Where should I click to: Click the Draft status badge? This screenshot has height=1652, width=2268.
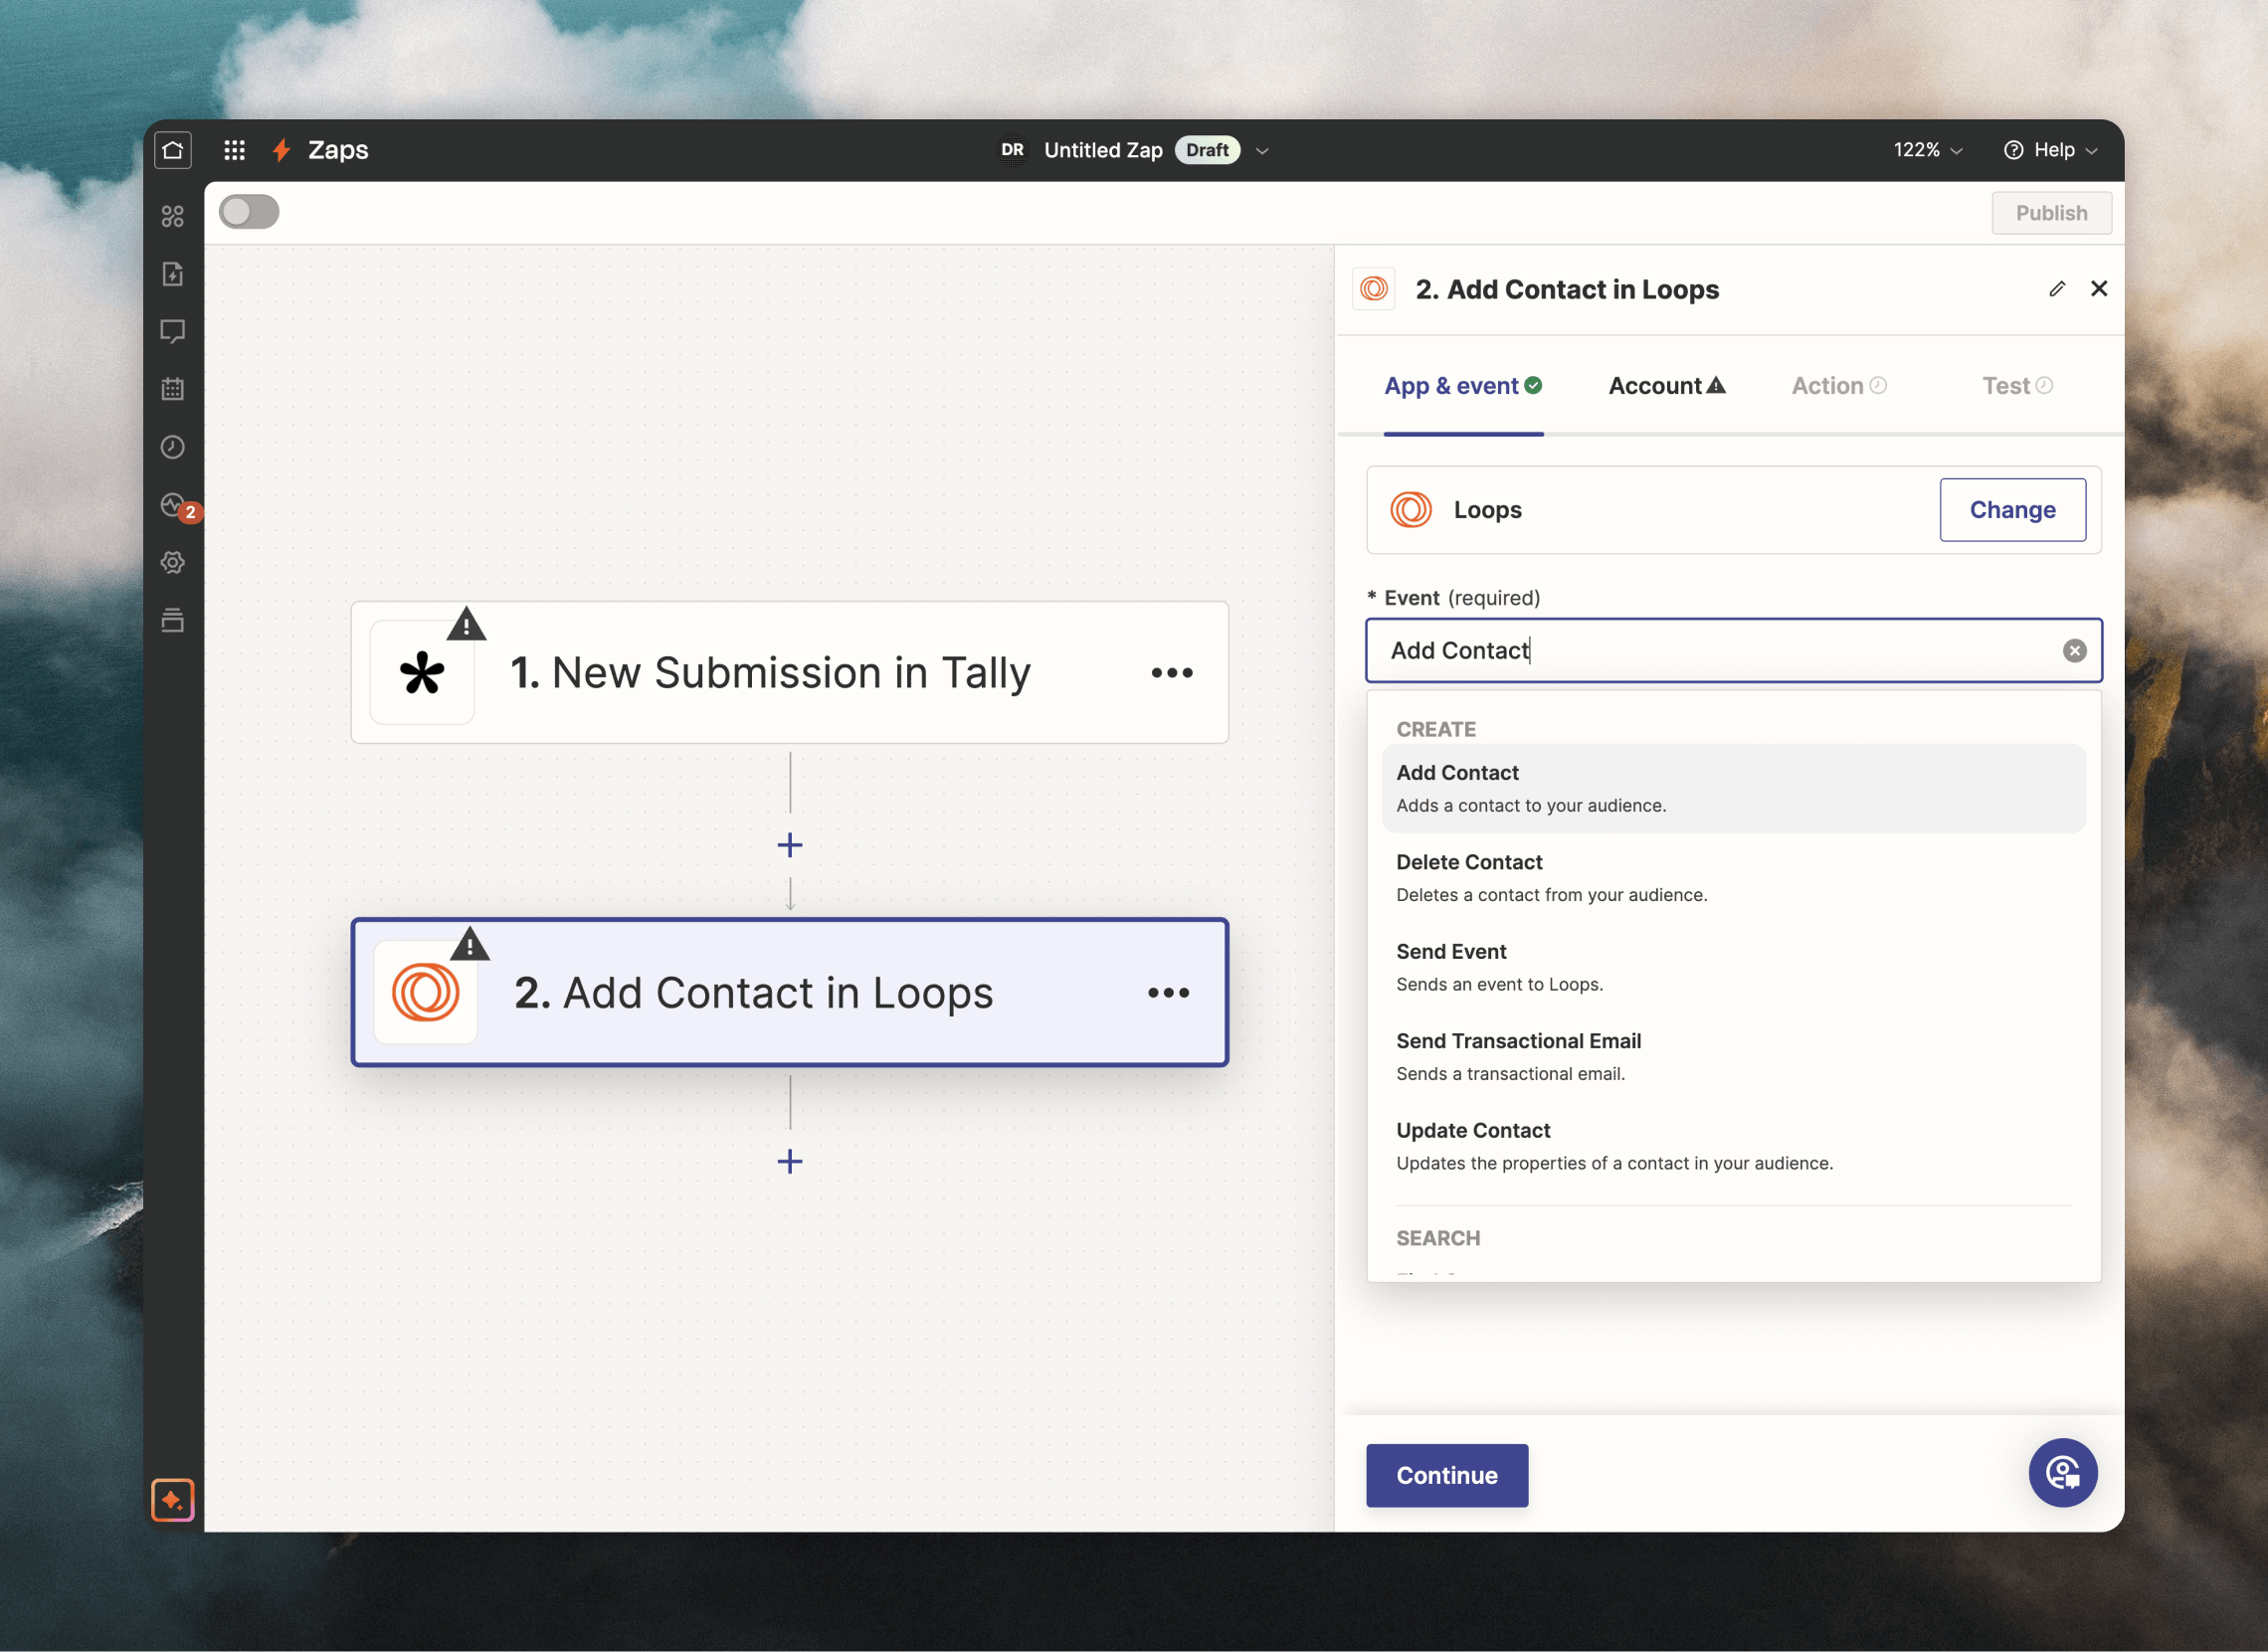coord(1207,150)
